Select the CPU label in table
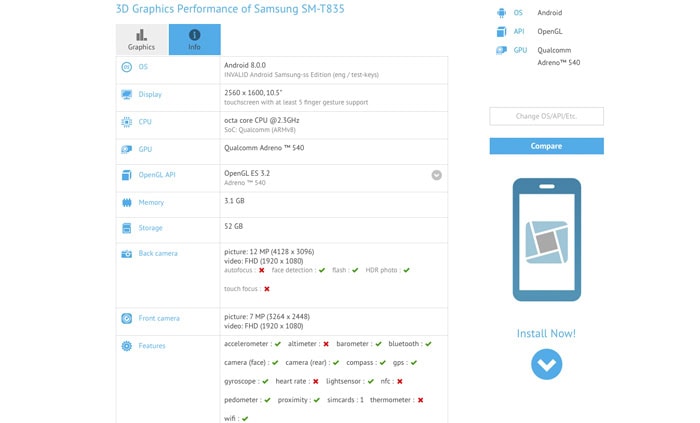The height and width of the screenshot is (423, 700). pos(145,122)
